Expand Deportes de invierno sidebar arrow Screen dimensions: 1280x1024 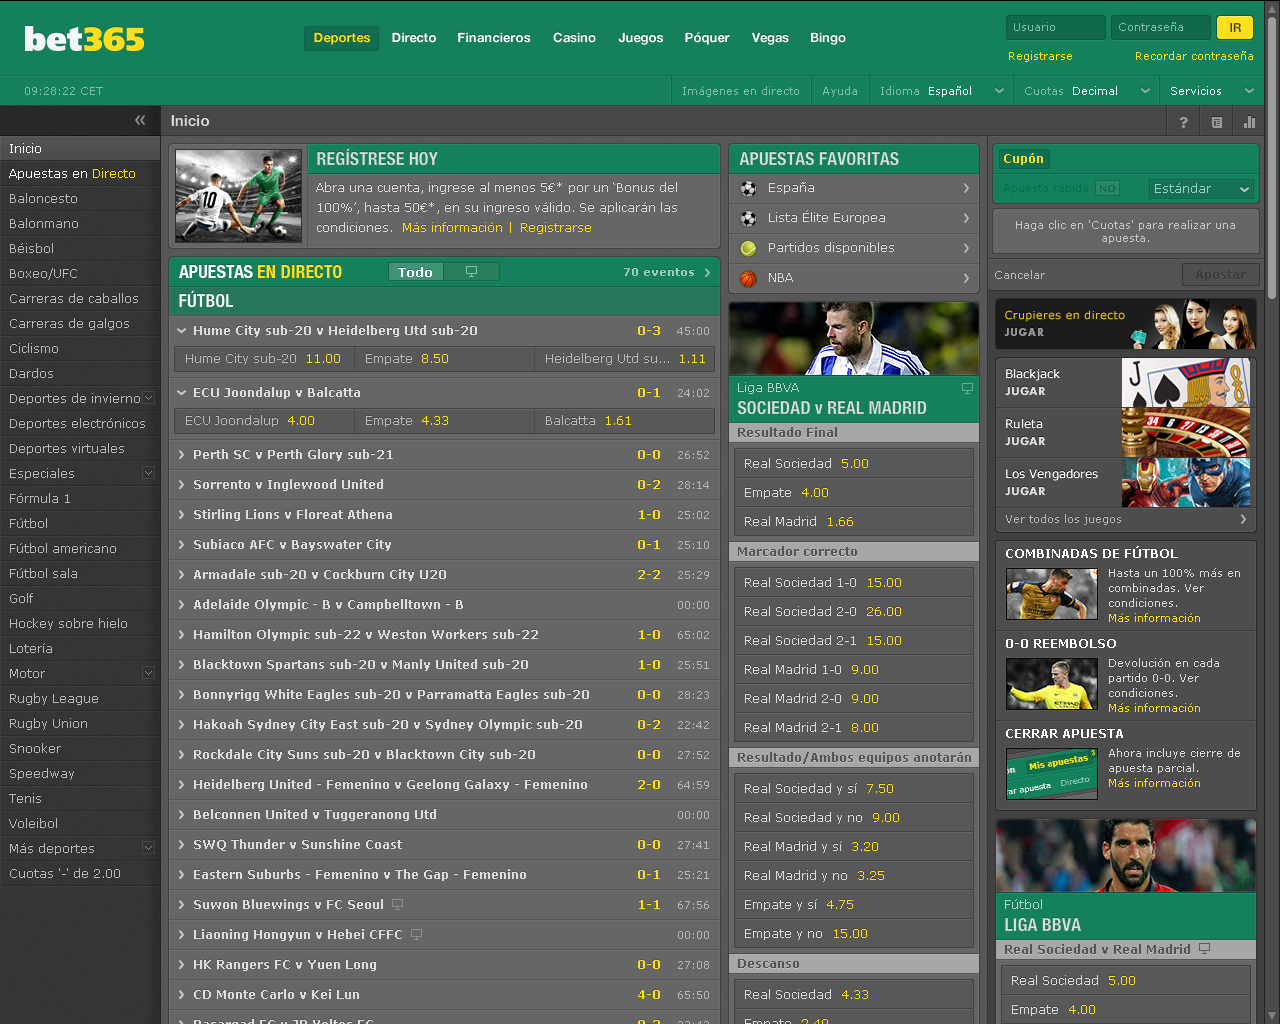[x=149, y=398]
